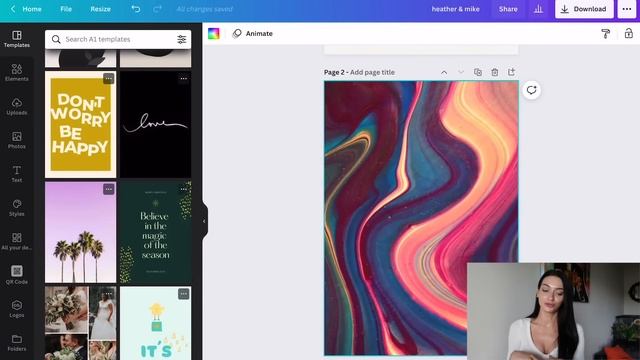Select the wedding photo collage template
The height and width of the screenshot is (360, 640).
point(80,323)
